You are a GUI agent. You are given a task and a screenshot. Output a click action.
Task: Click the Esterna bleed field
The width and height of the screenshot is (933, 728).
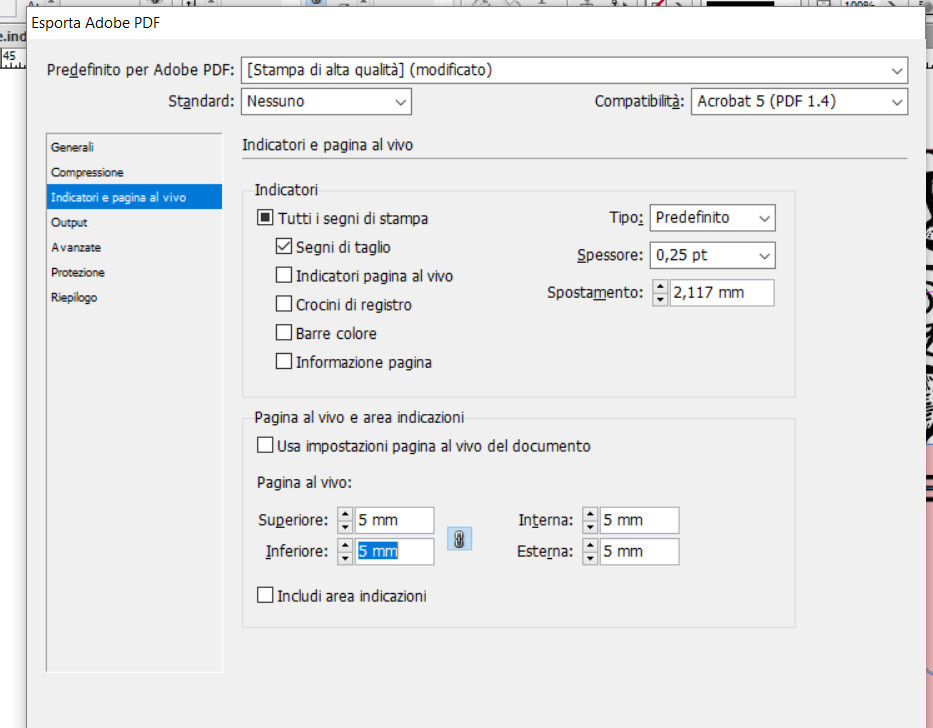pos(640,551)
